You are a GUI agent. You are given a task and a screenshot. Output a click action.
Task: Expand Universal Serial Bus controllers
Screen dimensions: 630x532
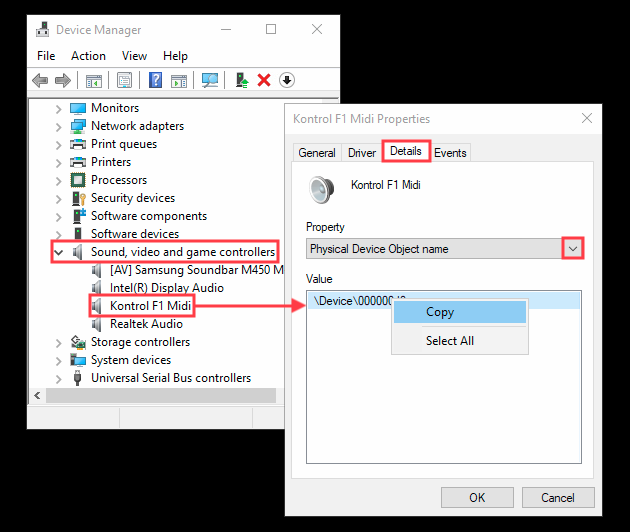(x=59, y=378)
